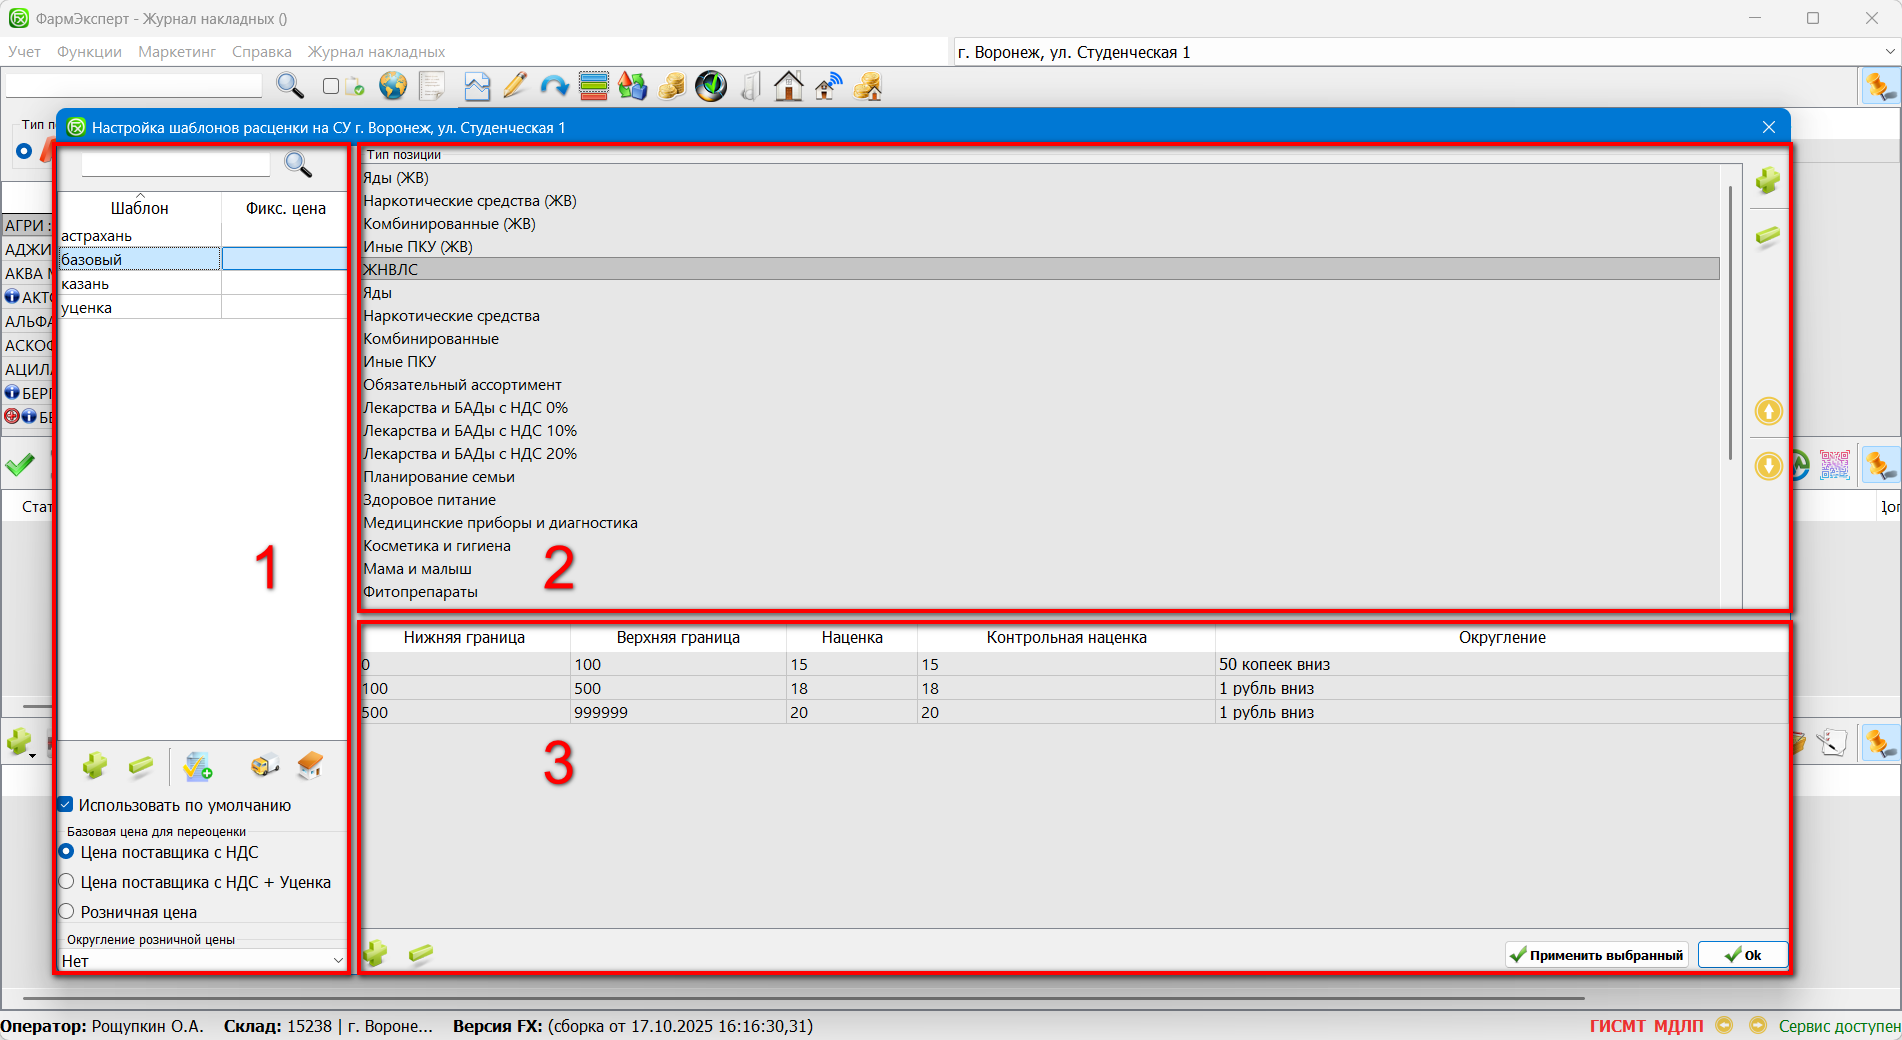This screenshot has width=1902, height=1040.
Task: Click the yellow down-arrow icon beside position types
Action: tap(1768, 466)
